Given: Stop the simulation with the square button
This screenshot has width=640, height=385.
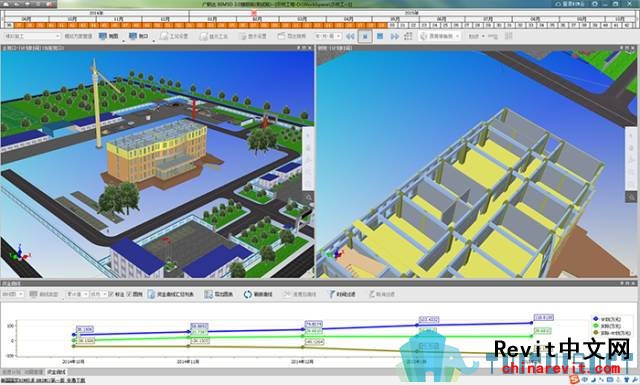Looking at the screenshot, I should pyautogui.click(x=380, y=36).
